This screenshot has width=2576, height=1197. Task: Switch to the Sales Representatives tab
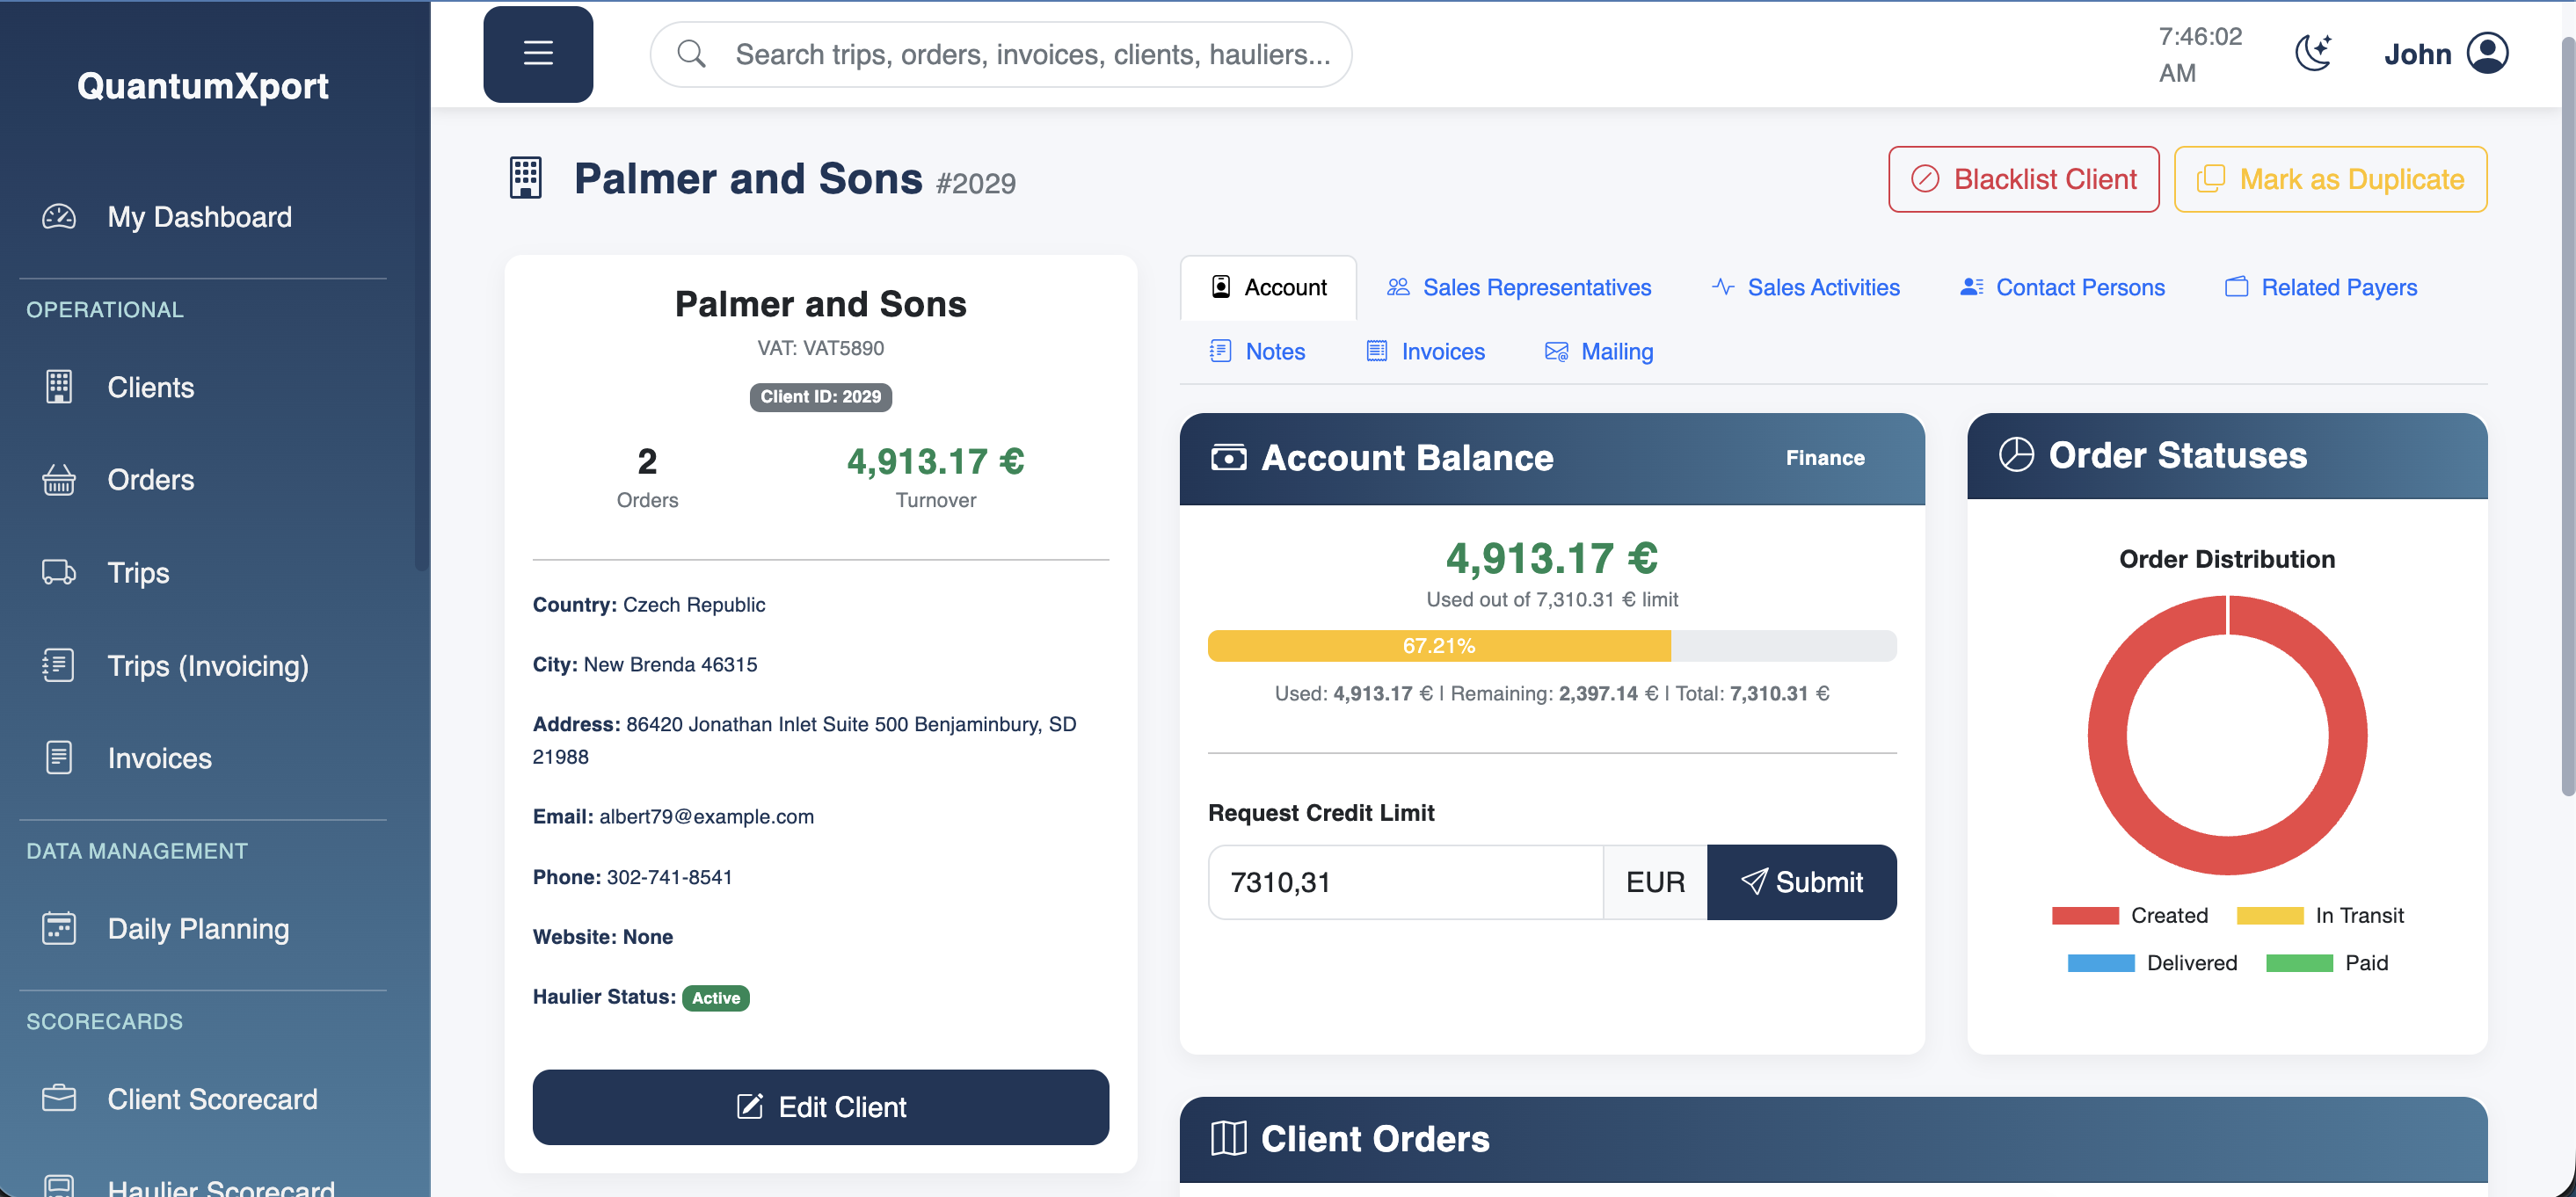click(1518, 288)
